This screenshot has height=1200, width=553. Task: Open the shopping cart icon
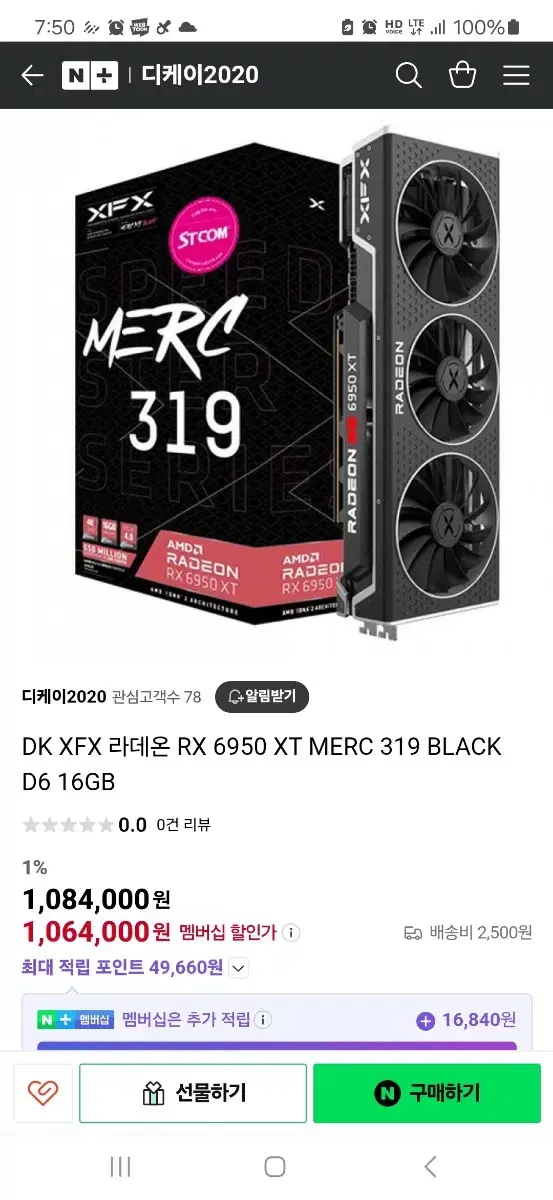point(462,75)
